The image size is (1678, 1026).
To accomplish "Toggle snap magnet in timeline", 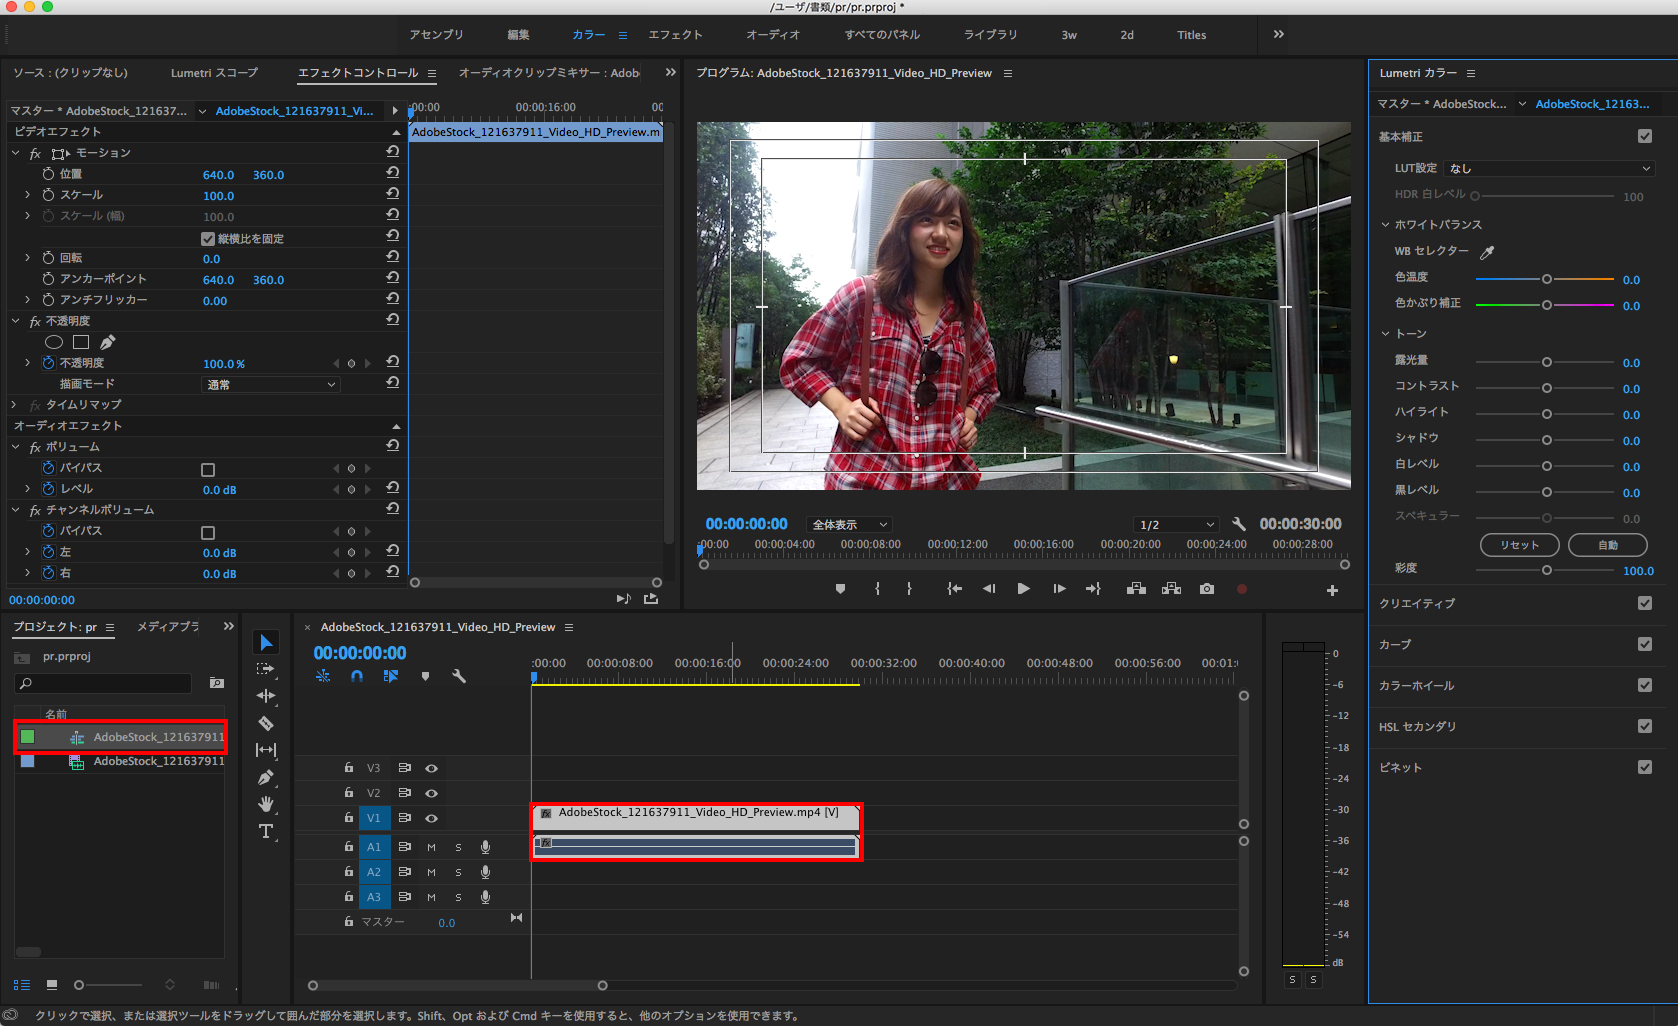I will [x=357, y=676].
